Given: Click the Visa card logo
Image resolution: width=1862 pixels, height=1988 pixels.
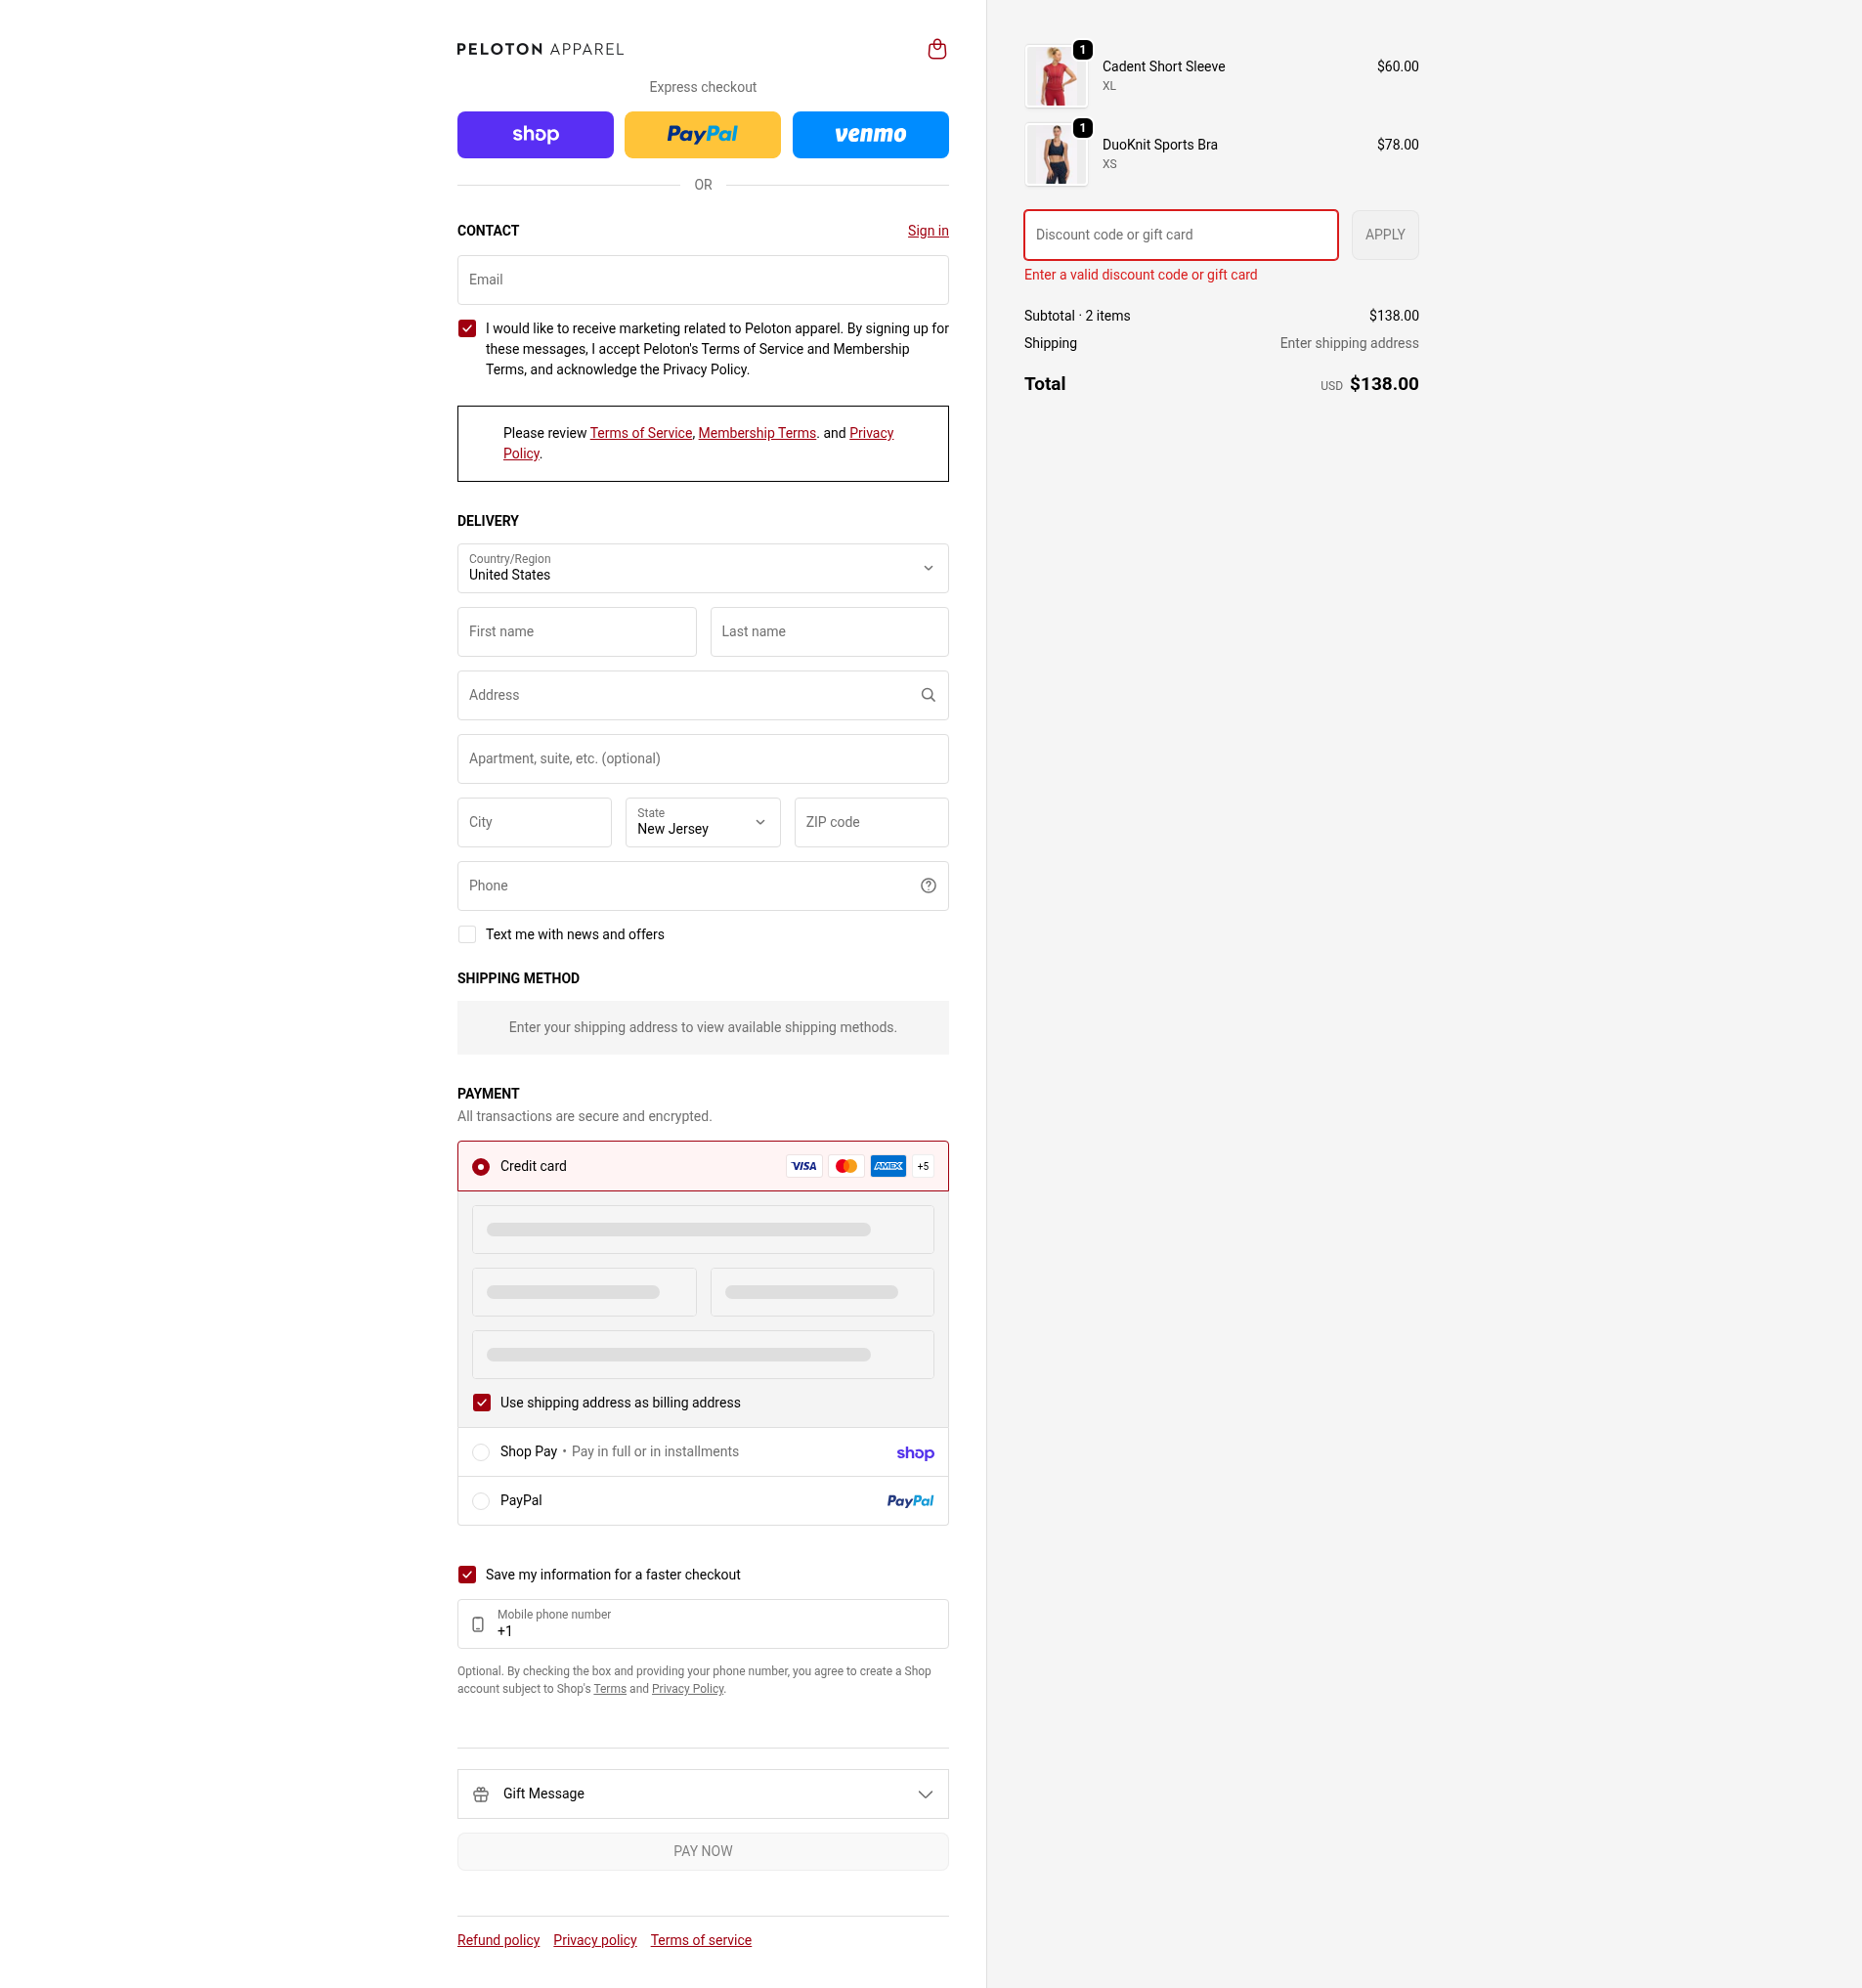Looking at the screenshot, I should pos(803,1166).
